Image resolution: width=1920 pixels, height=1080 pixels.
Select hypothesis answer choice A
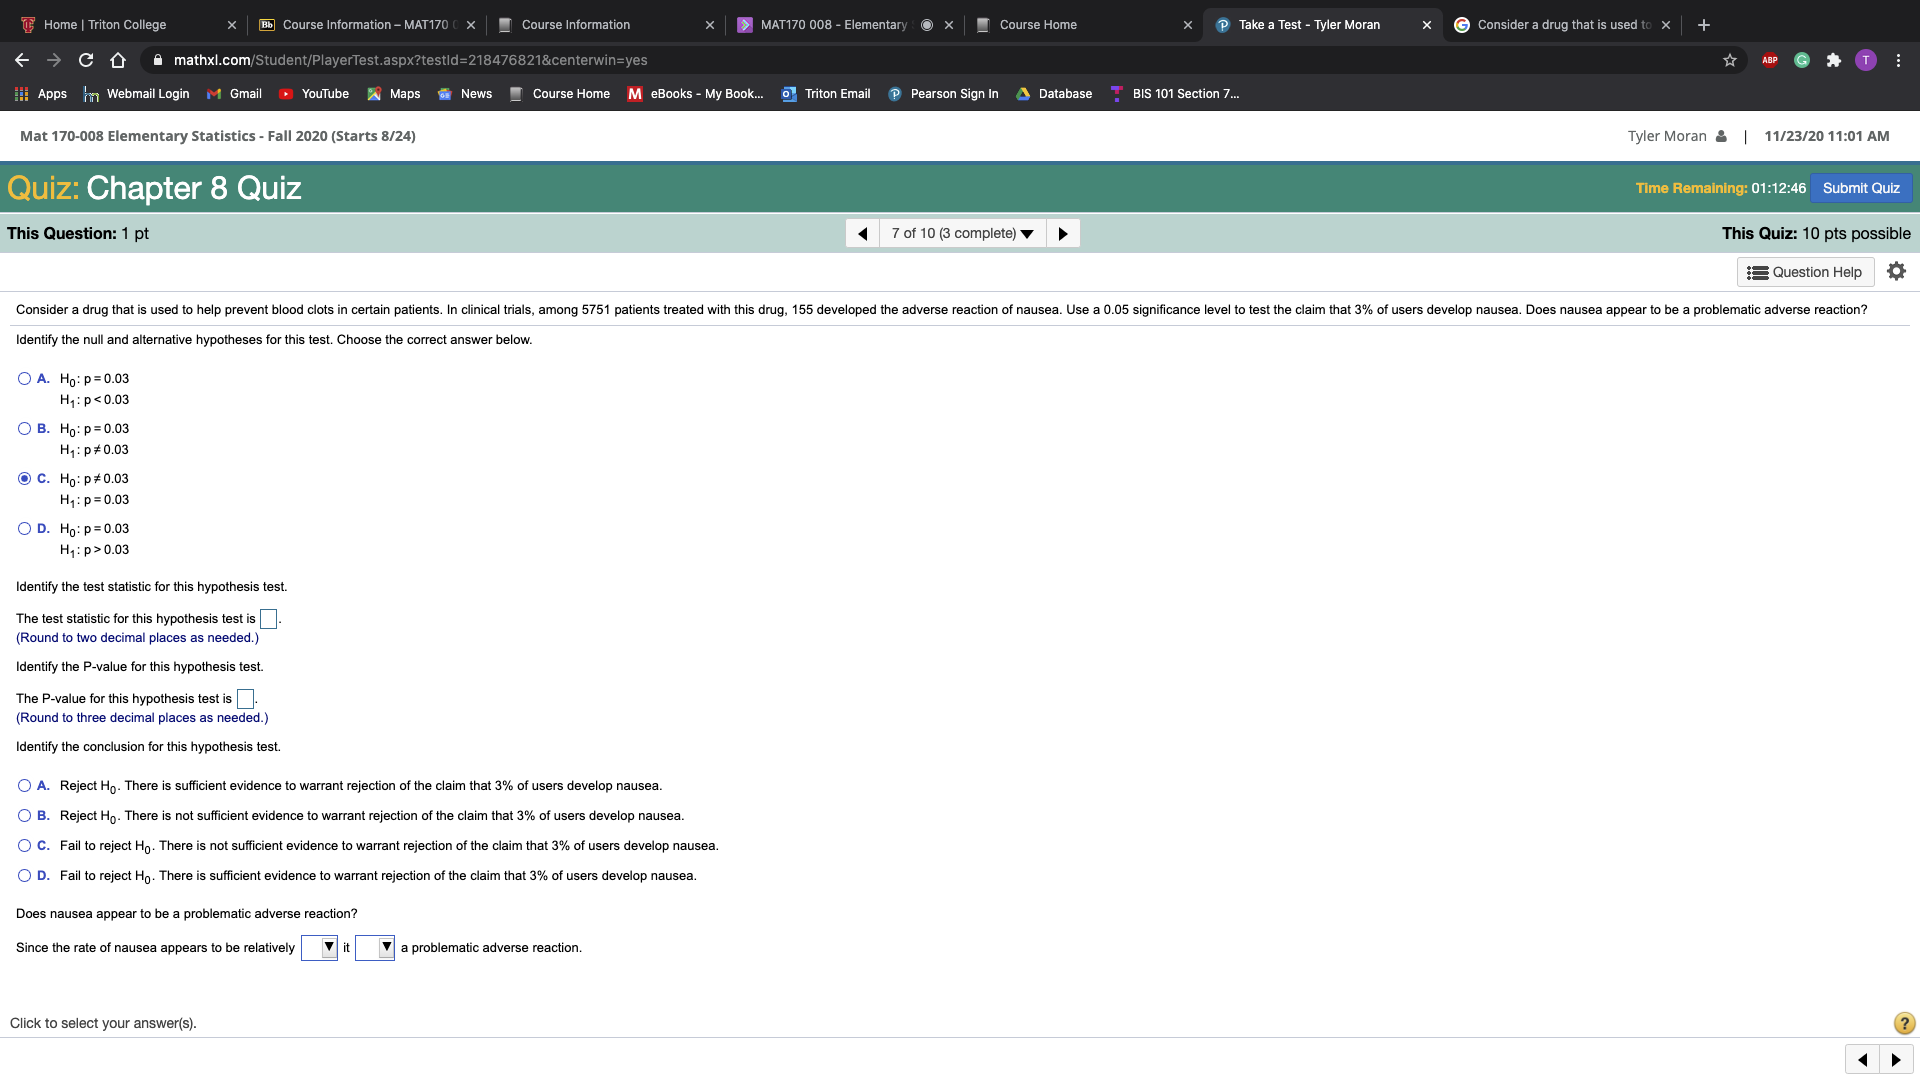pyautogui.click(x=23, y=378)
